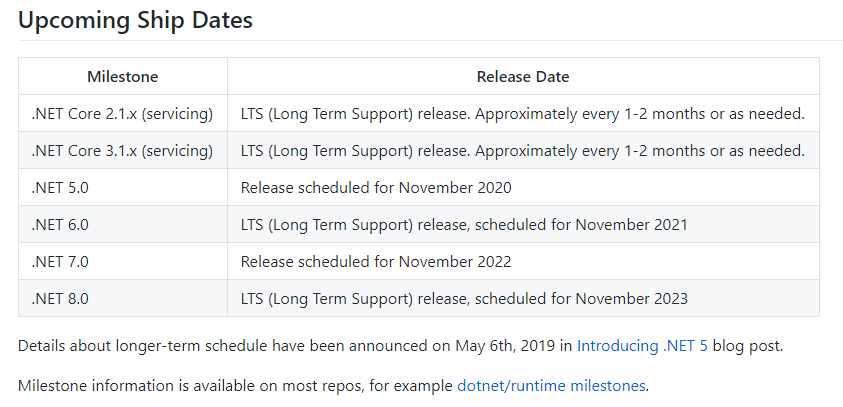Click the November 2022 release date text
This screenshot has width=843, height=407.
(376, 261)
